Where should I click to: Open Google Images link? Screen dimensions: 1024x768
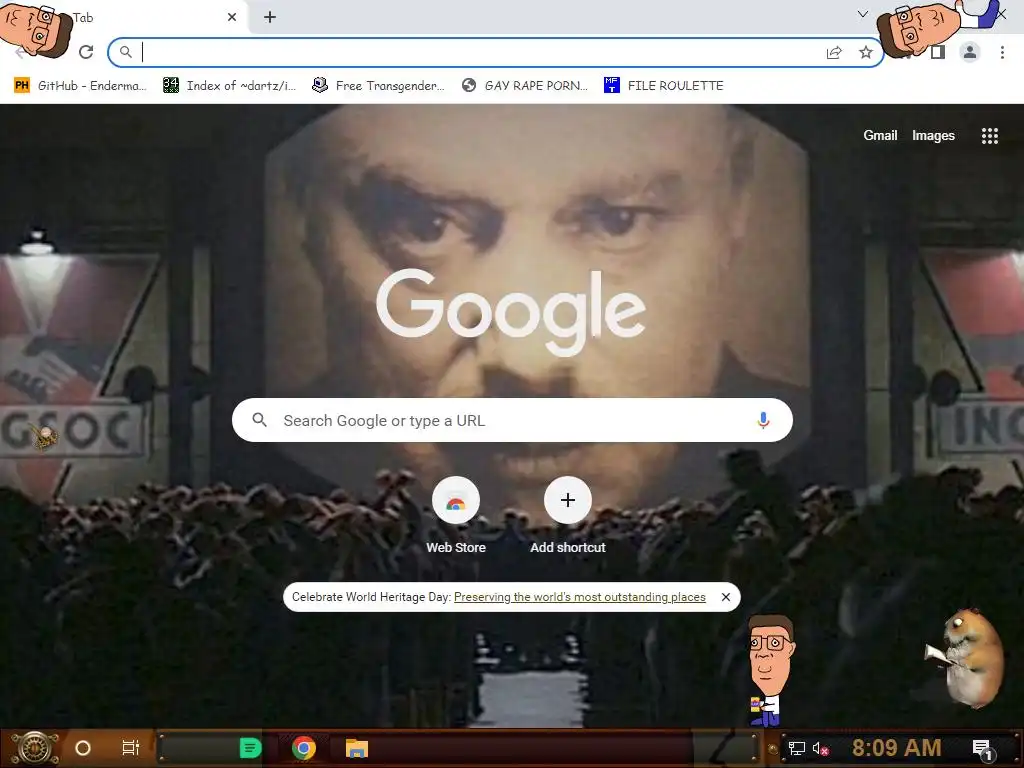(x=933, y=135)
